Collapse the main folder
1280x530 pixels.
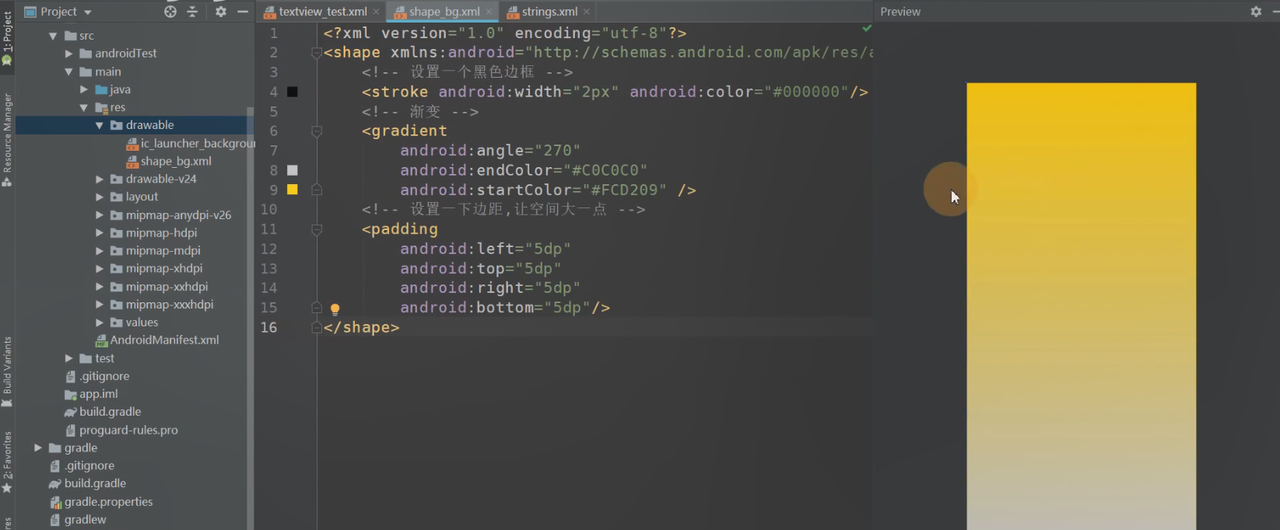(x=69, y=72)
